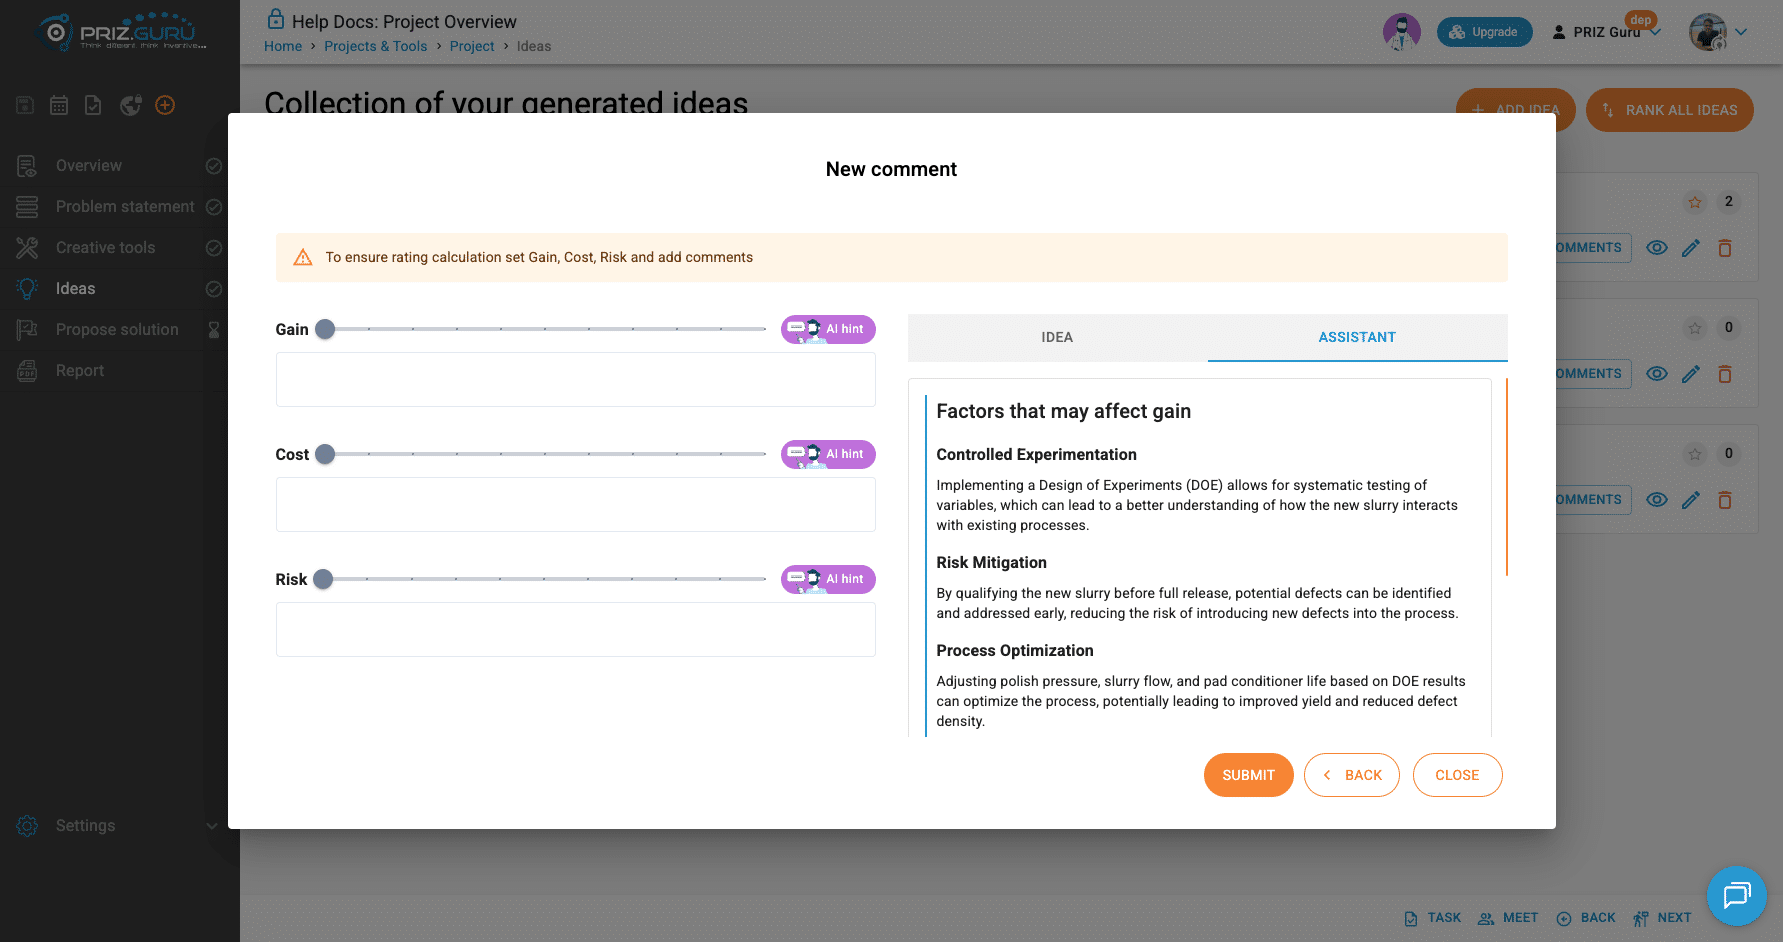Expand the Settings menu chevron
Image resolution: width=1783 pixels, height=942 pixels.
click(211, 826)
